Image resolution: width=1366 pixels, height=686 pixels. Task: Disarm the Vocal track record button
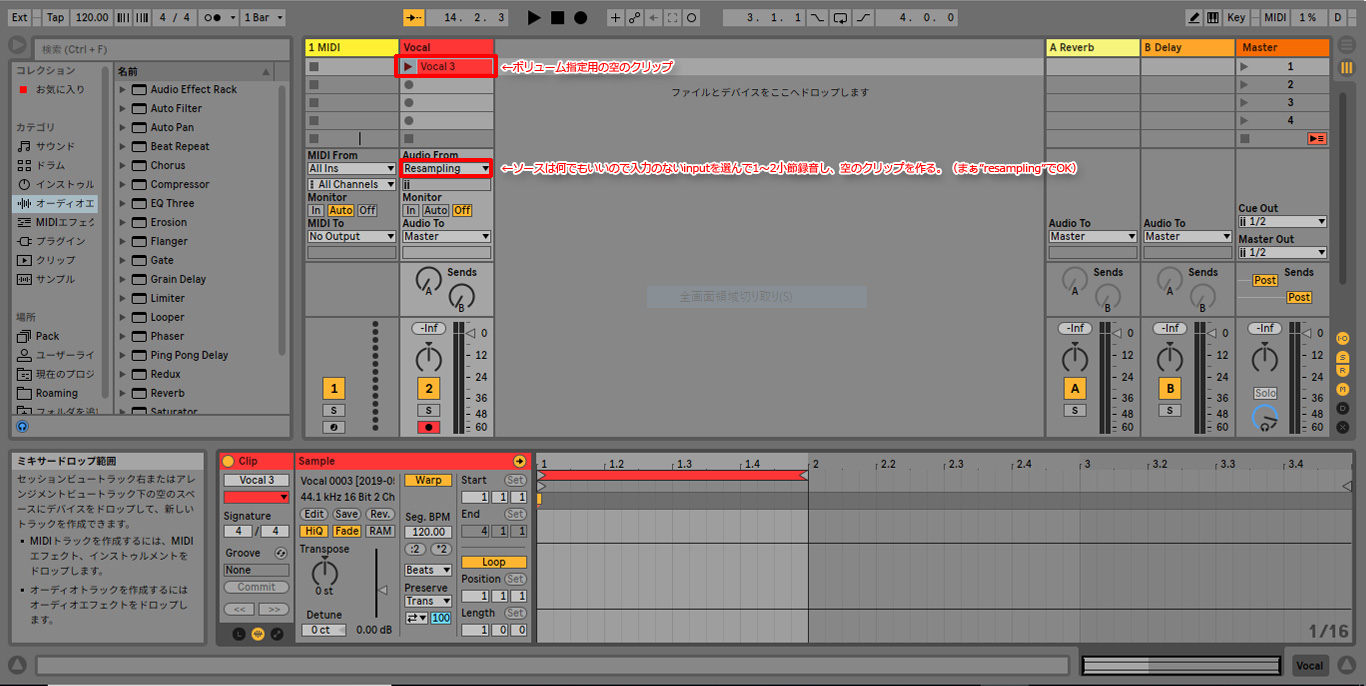pos(428,427)
